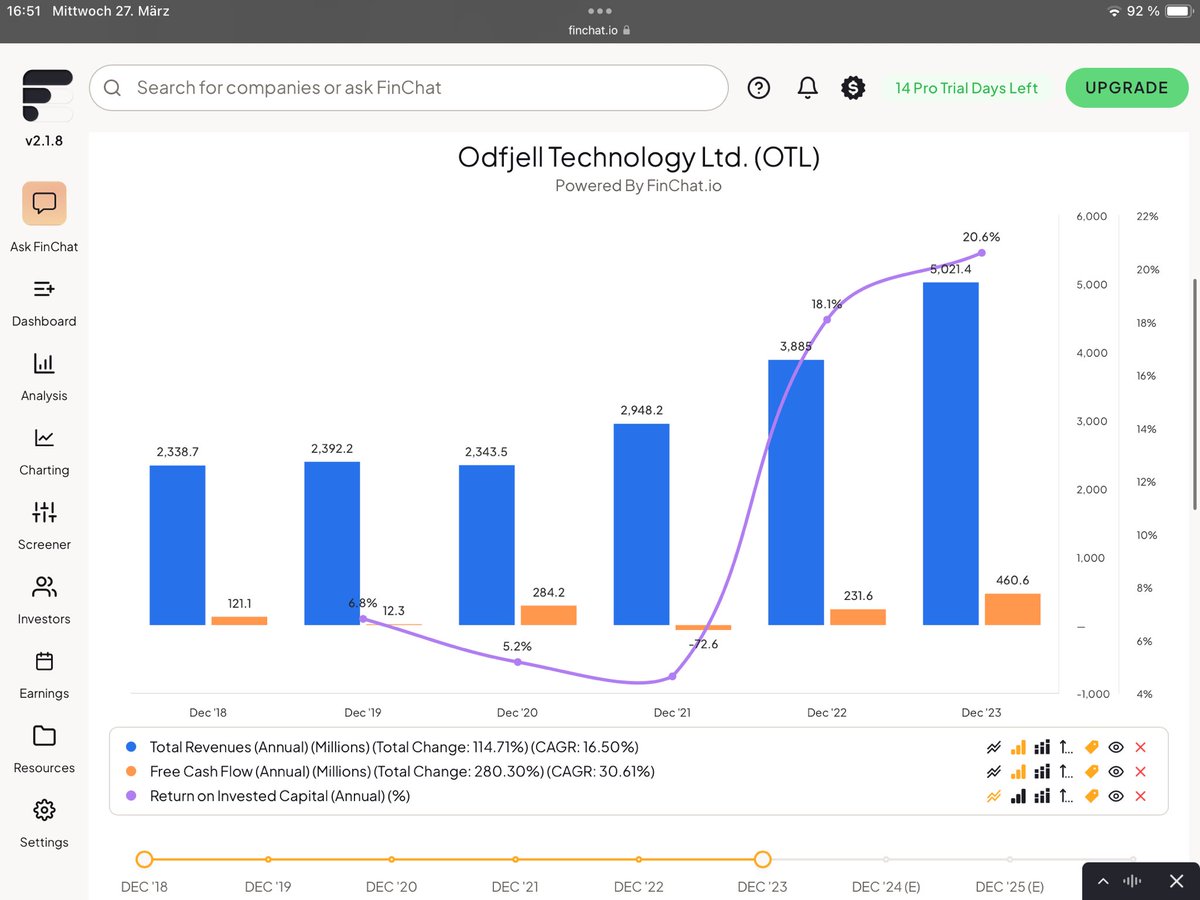The image size is (1200, 900).
Task: Select the DEC '20 point on timeline
Action: click(392, 859)
